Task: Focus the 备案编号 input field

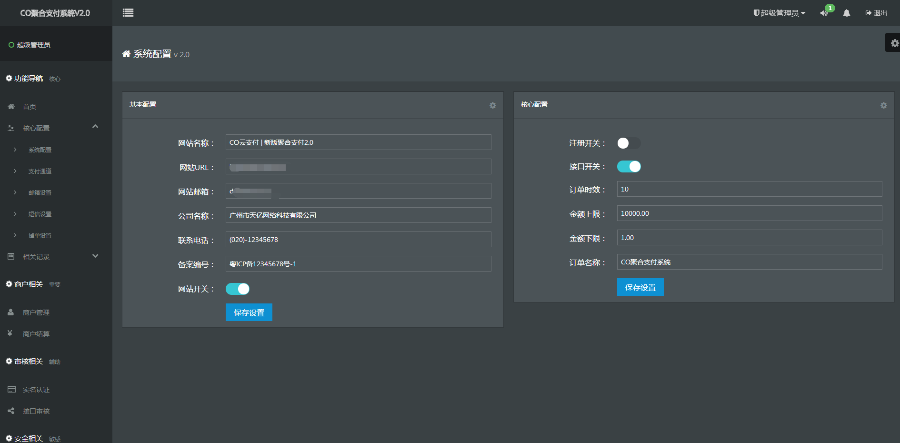Action: [359, 264]
